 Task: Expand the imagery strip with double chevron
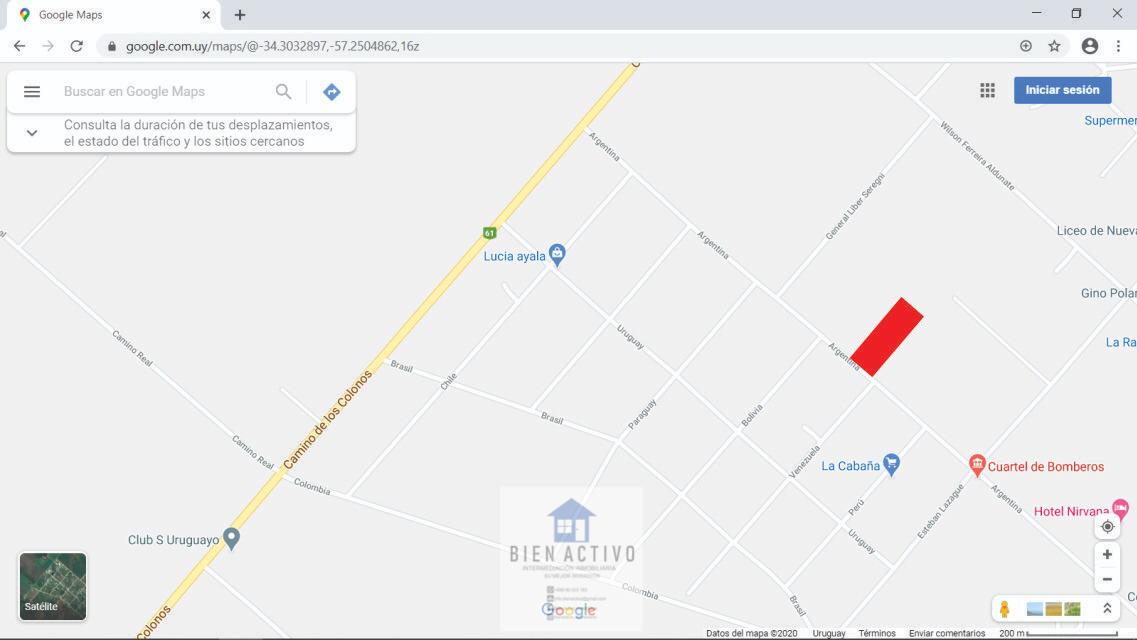(x=1107, y=609)
